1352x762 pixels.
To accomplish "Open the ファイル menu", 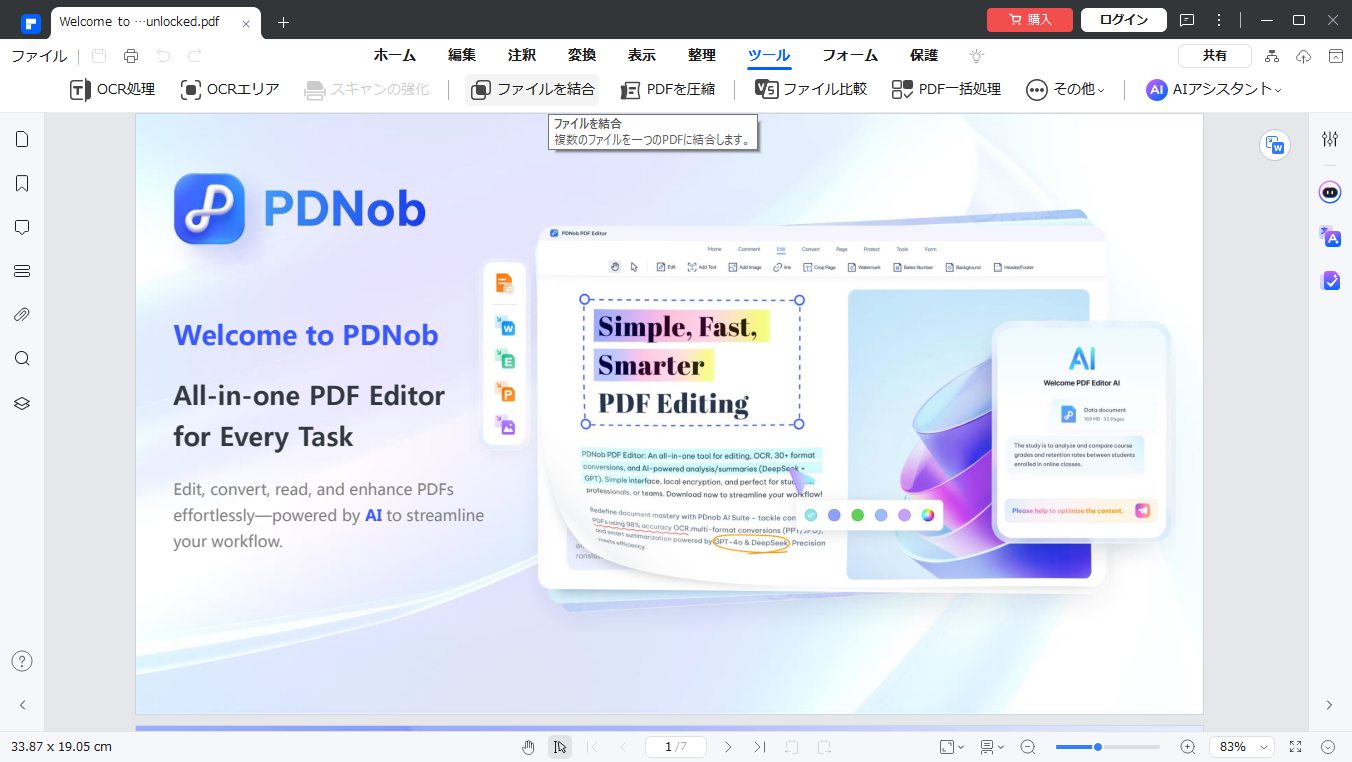I will [x=39, y=56].
